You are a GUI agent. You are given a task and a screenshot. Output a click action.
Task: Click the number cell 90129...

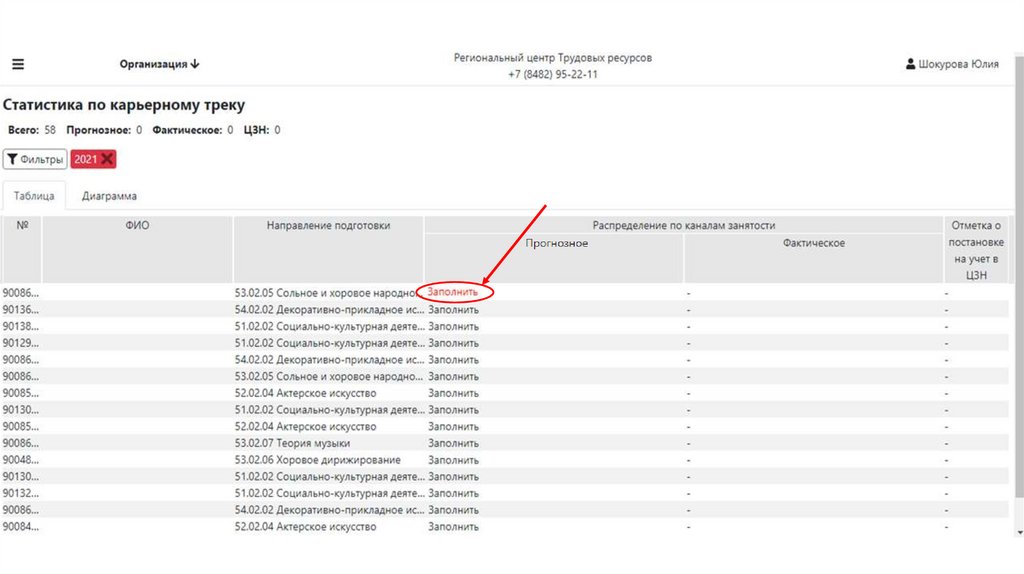click(x=21, y=343)
